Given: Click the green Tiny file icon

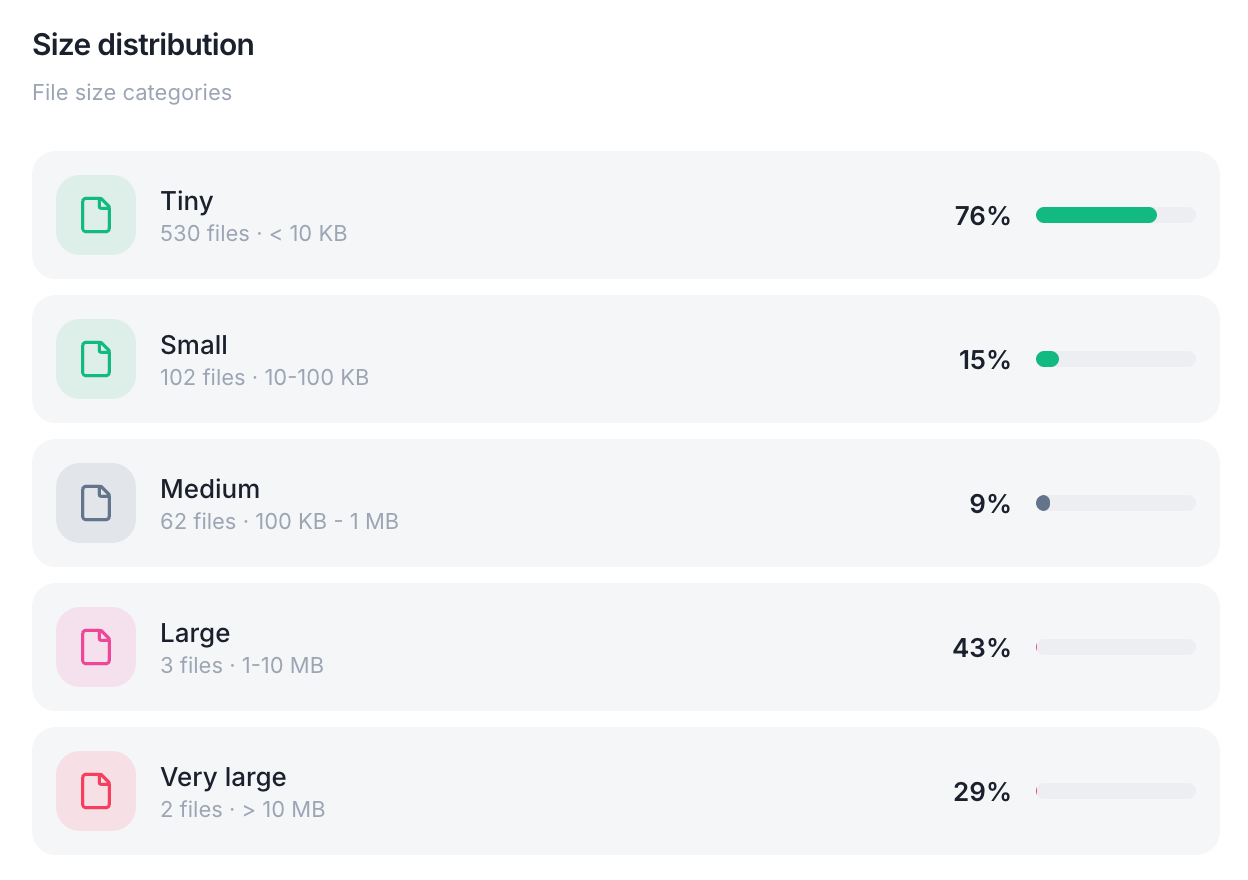Looking at the screenshot, I should pyautogui.click(x=96, y=215).
